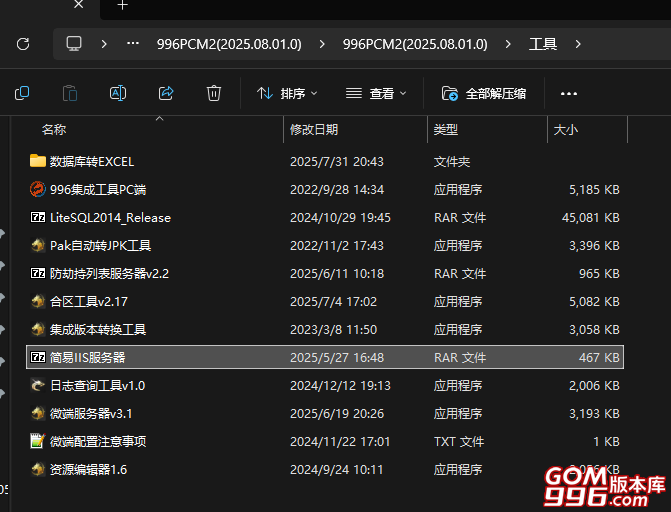
Task: Click the rename icon in toolbar
Action: pyautogui.click(x=117, y=93)
